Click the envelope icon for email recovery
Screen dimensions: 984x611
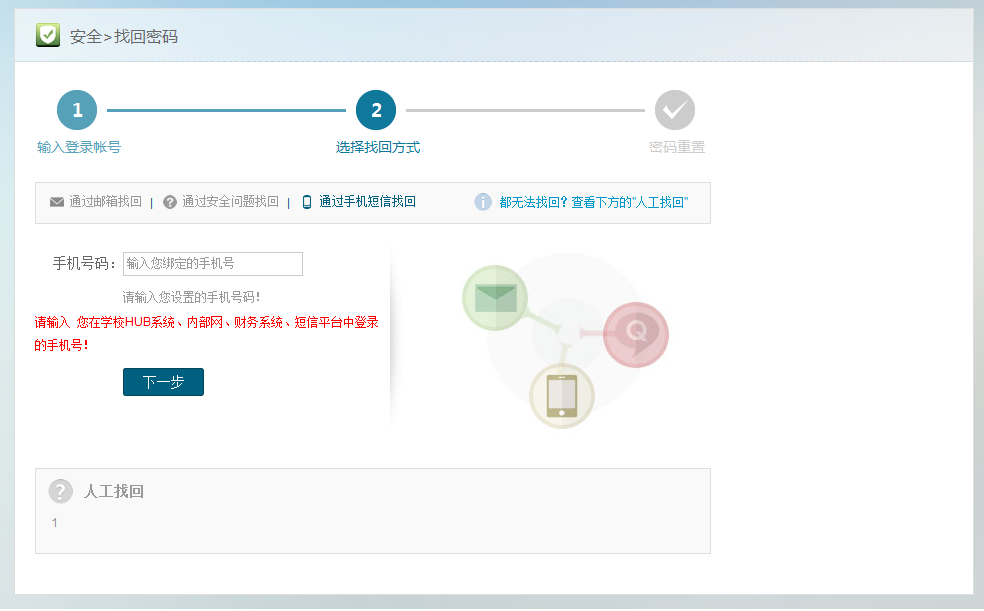click(57, 202)
